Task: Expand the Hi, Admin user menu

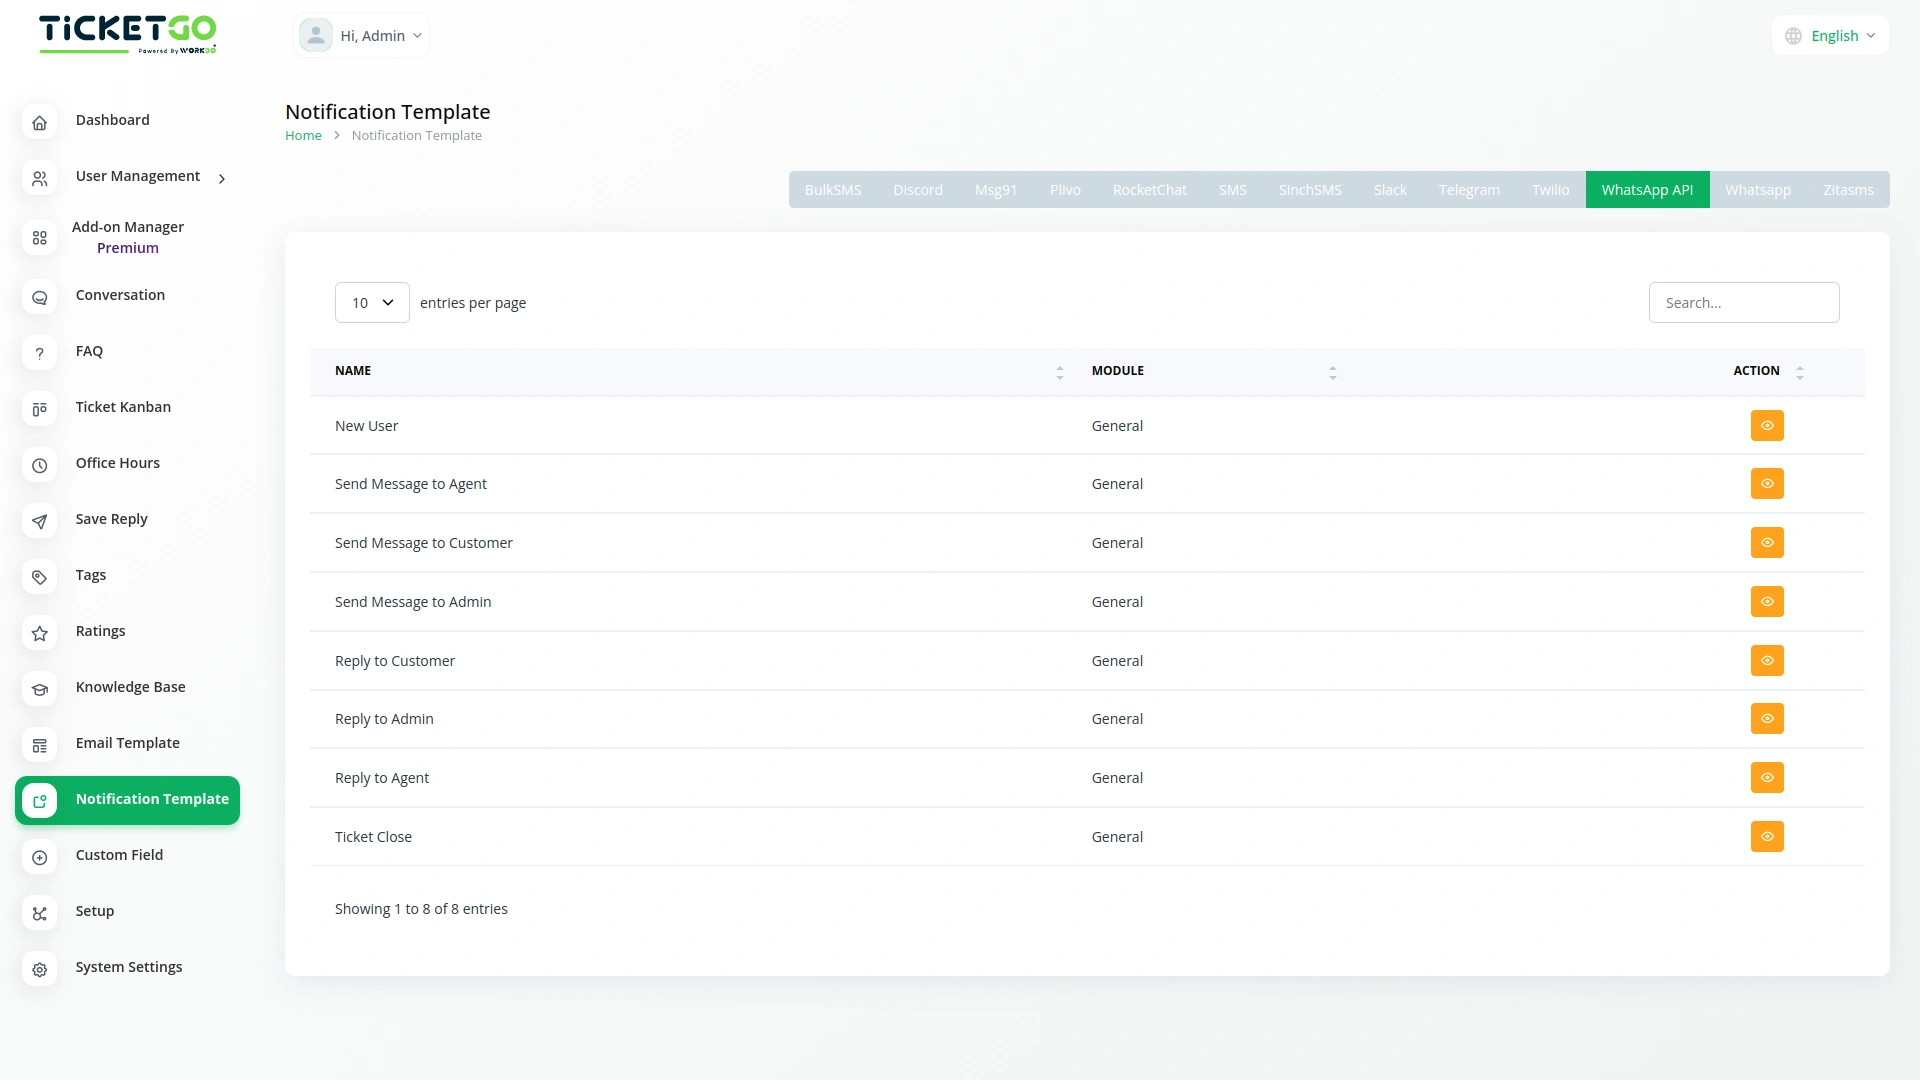Action: tap(362, 36)
